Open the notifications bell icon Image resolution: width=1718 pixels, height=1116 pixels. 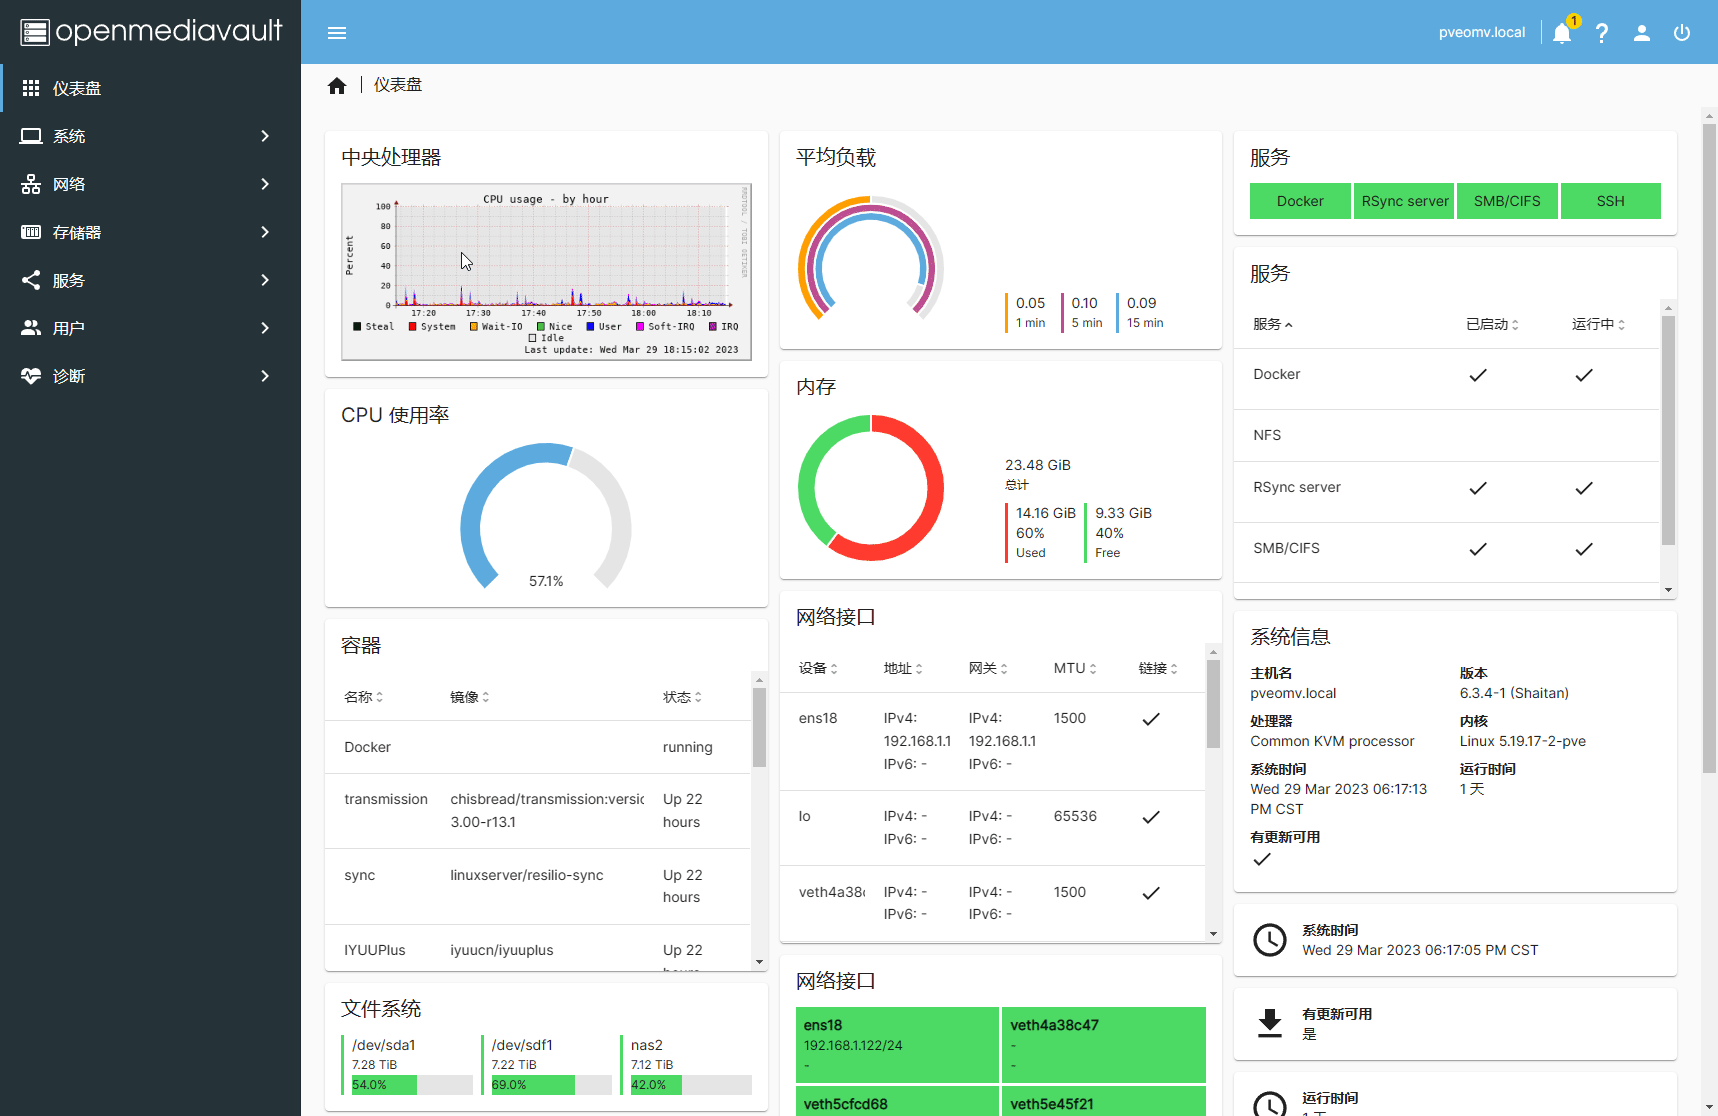click(1561, 33)
